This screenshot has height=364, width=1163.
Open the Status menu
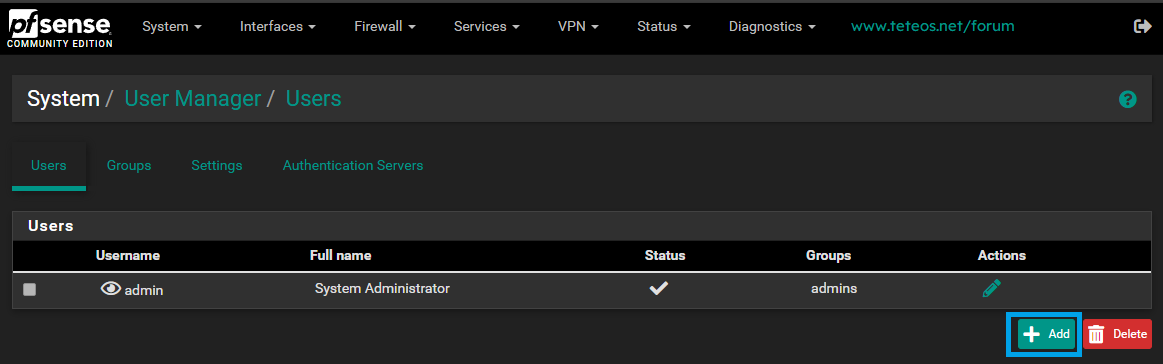(664, 27)
